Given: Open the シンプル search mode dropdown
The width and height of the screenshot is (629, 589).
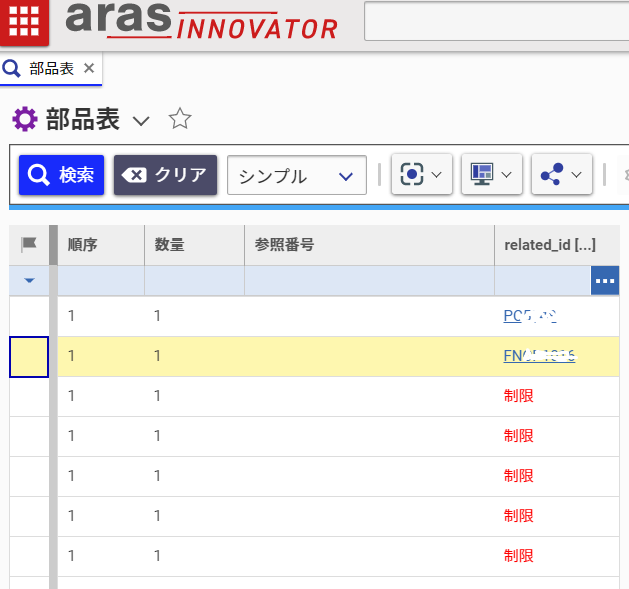Looking at the screenshot, I should (x=296, y=175).
